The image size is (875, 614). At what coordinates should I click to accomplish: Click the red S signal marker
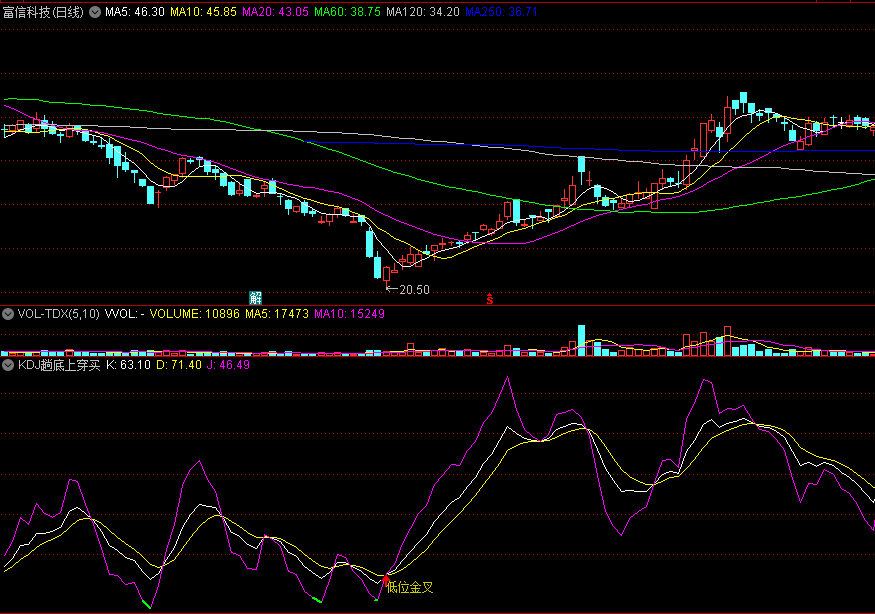coord(489,299)
